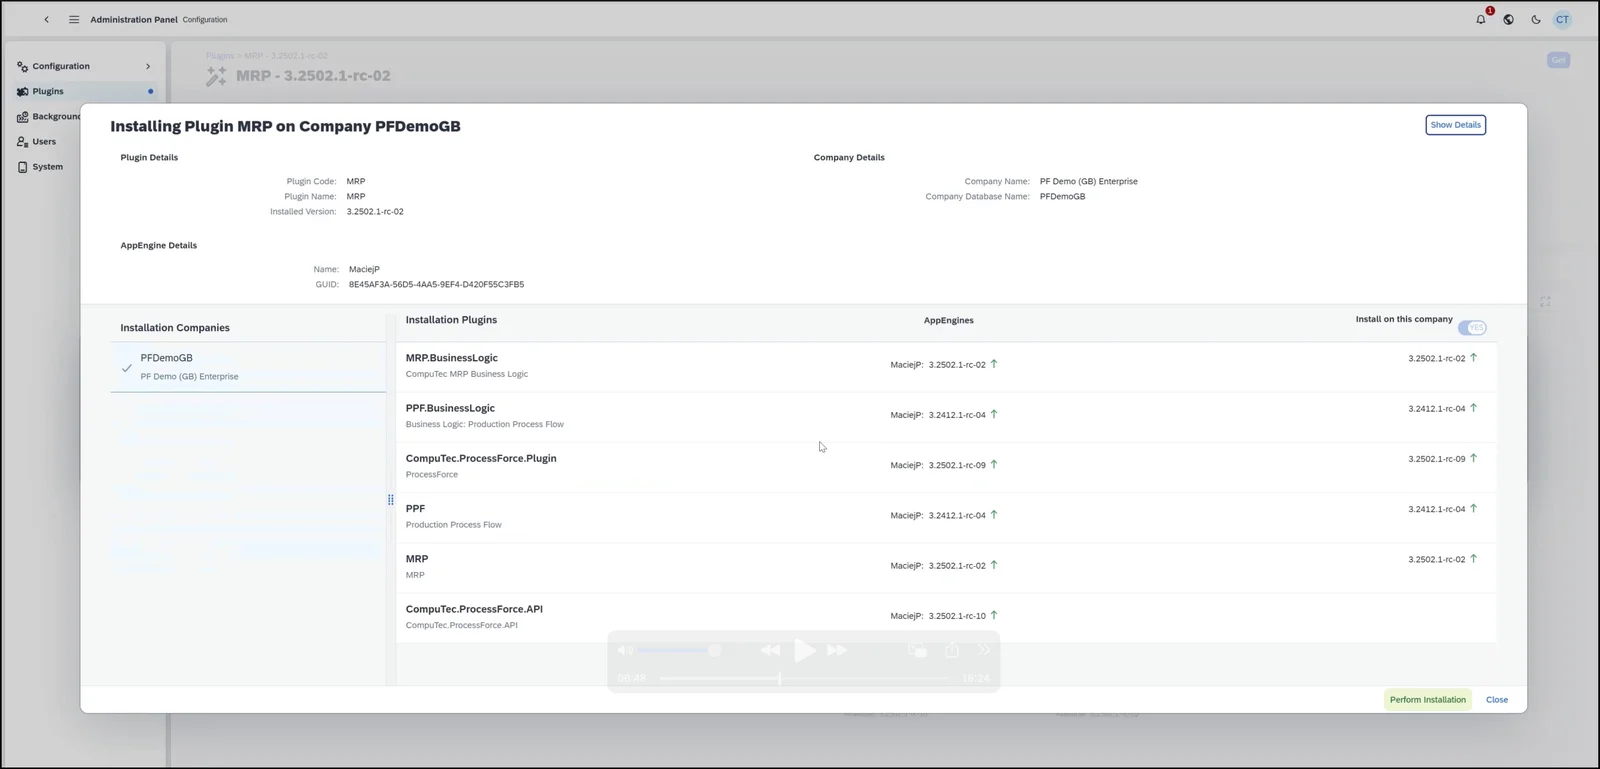
Task: Play the video with the play button
Action: click(x=804, y=650)
